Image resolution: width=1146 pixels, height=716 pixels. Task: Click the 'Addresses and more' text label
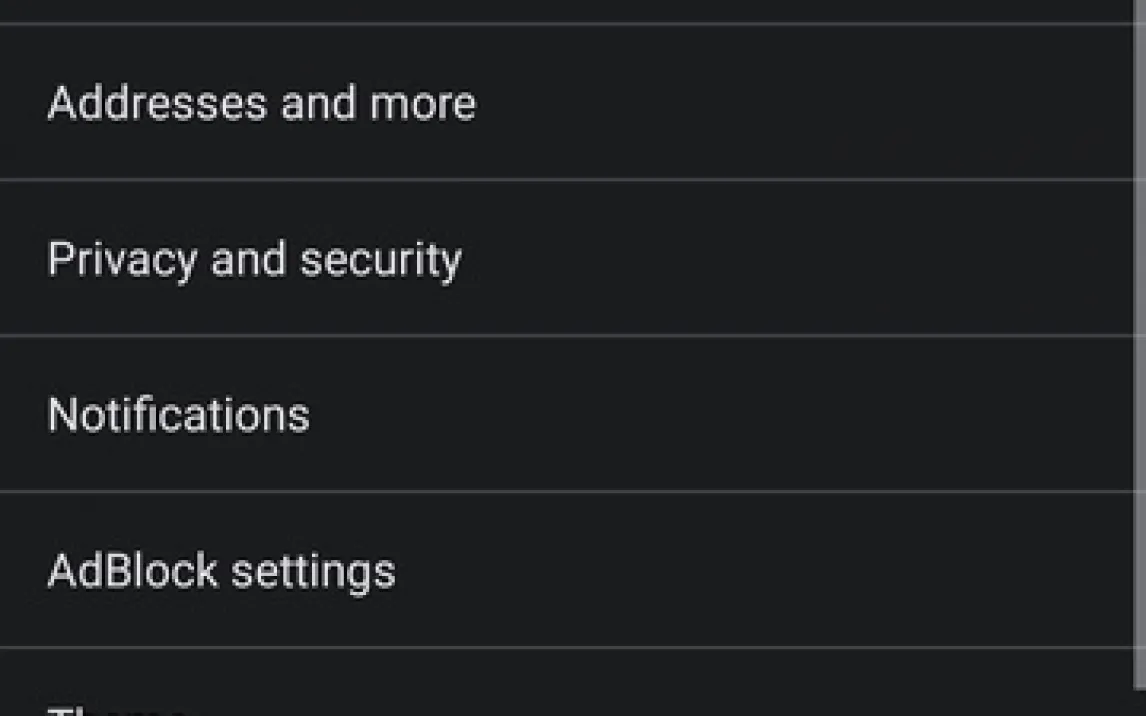[x=262, y=103]
